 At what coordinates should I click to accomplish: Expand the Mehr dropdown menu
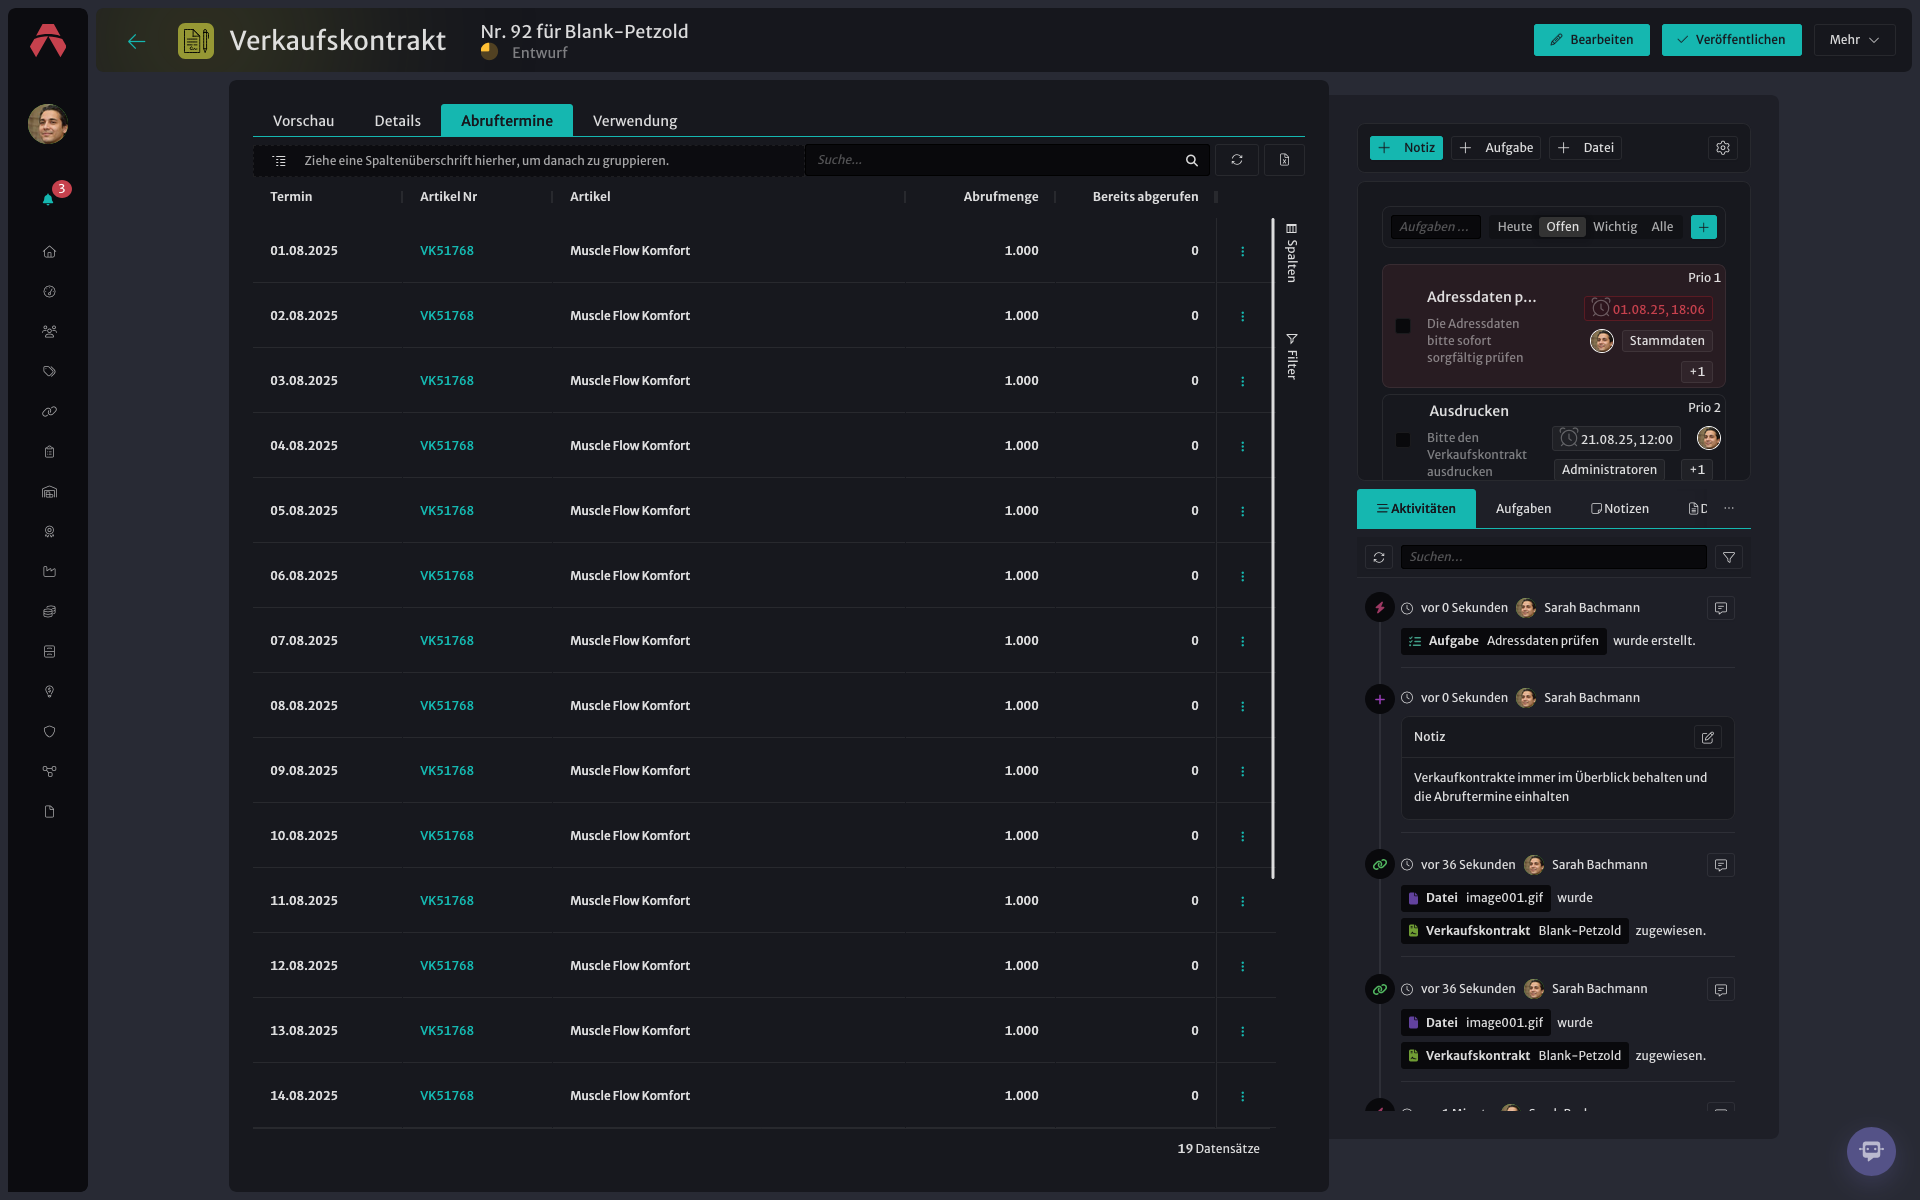coord(1854,40)
